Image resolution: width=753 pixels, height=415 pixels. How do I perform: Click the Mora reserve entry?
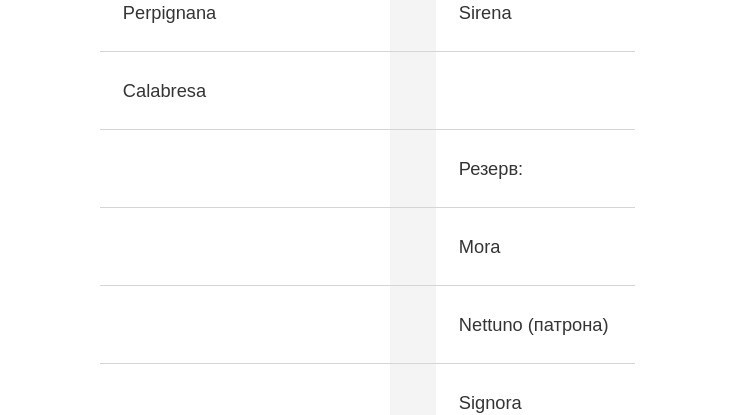(x=479, y=247)
